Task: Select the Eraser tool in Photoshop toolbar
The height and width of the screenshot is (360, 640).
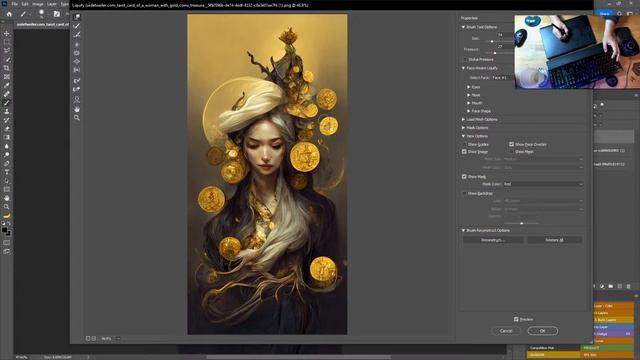Action: coord(7,129)
